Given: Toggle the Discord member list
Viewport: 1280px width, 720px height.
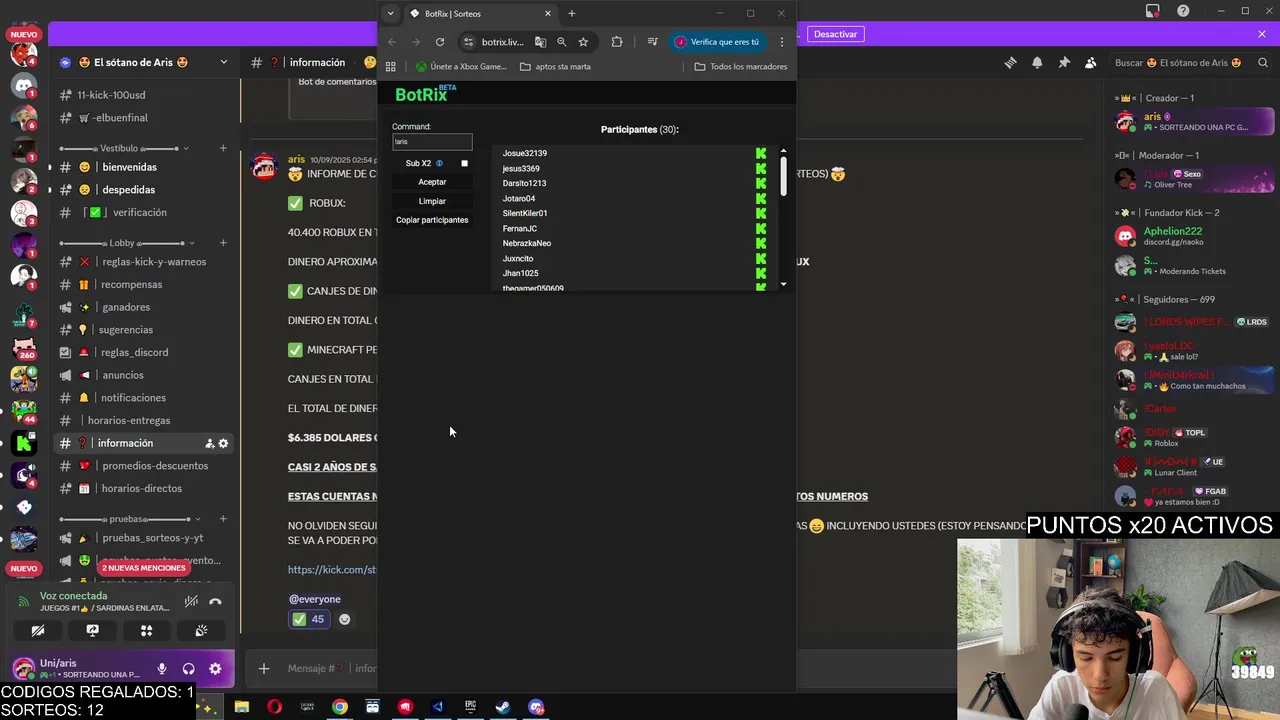Looking at the screenshot, I should pyautogui.click(x=1091, y=63).
